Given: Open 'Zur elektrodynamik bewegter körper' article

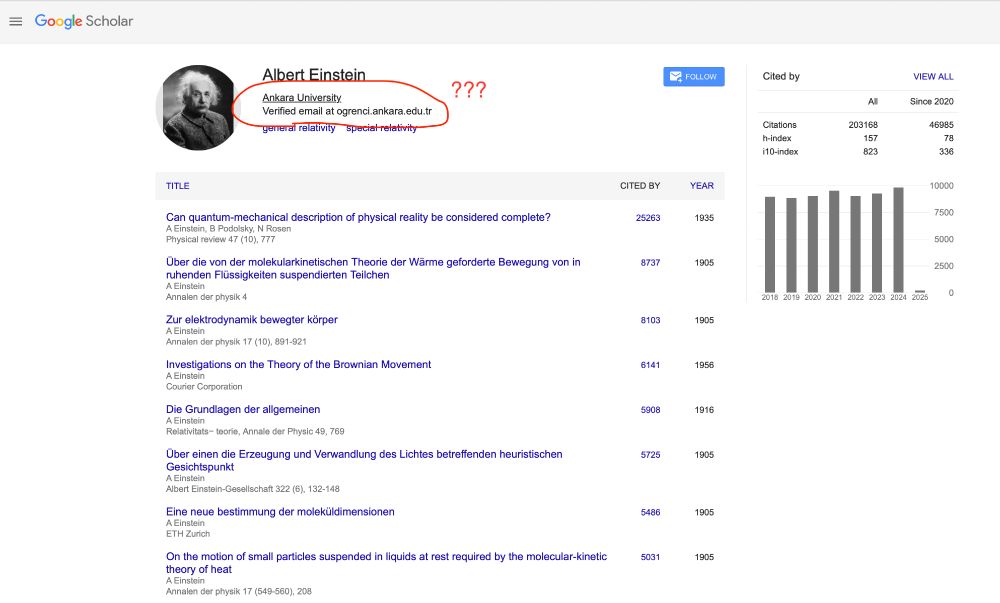Looking at the screenshot, I should point(252,320).
